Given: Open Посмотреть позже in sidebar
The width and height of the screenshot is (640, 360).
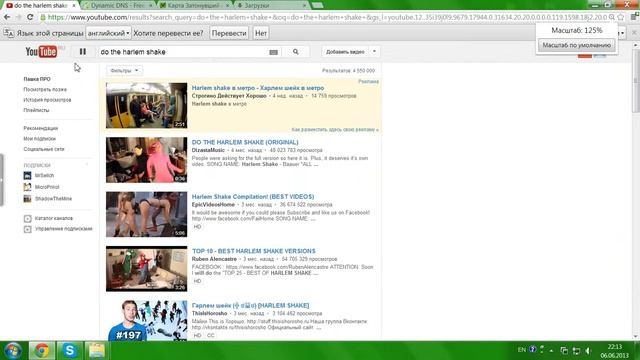Looking at the screenshot, I should coord(45,89).
